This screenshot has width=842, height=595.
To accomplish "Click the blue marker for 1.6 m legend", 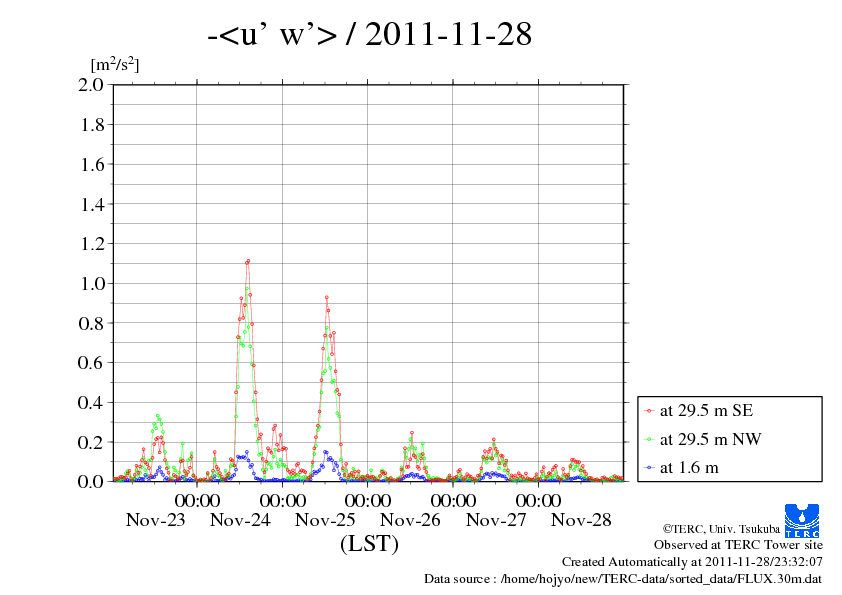I will [x=650, y=468].
